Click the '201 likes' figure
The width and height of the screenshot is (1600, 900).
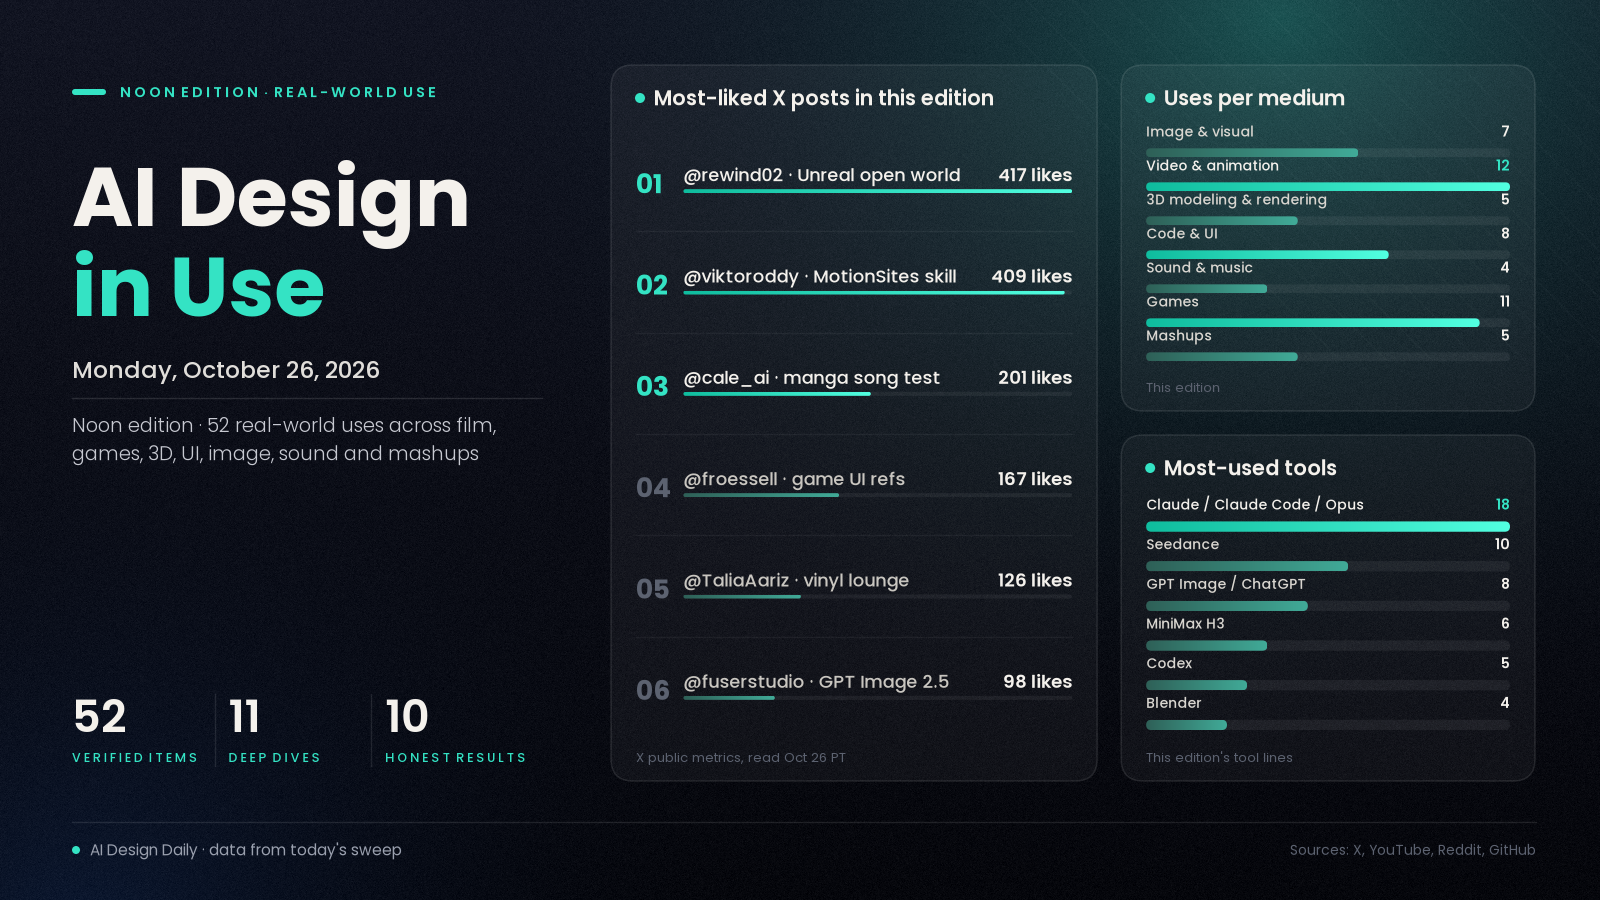[x=1035, y=378]
